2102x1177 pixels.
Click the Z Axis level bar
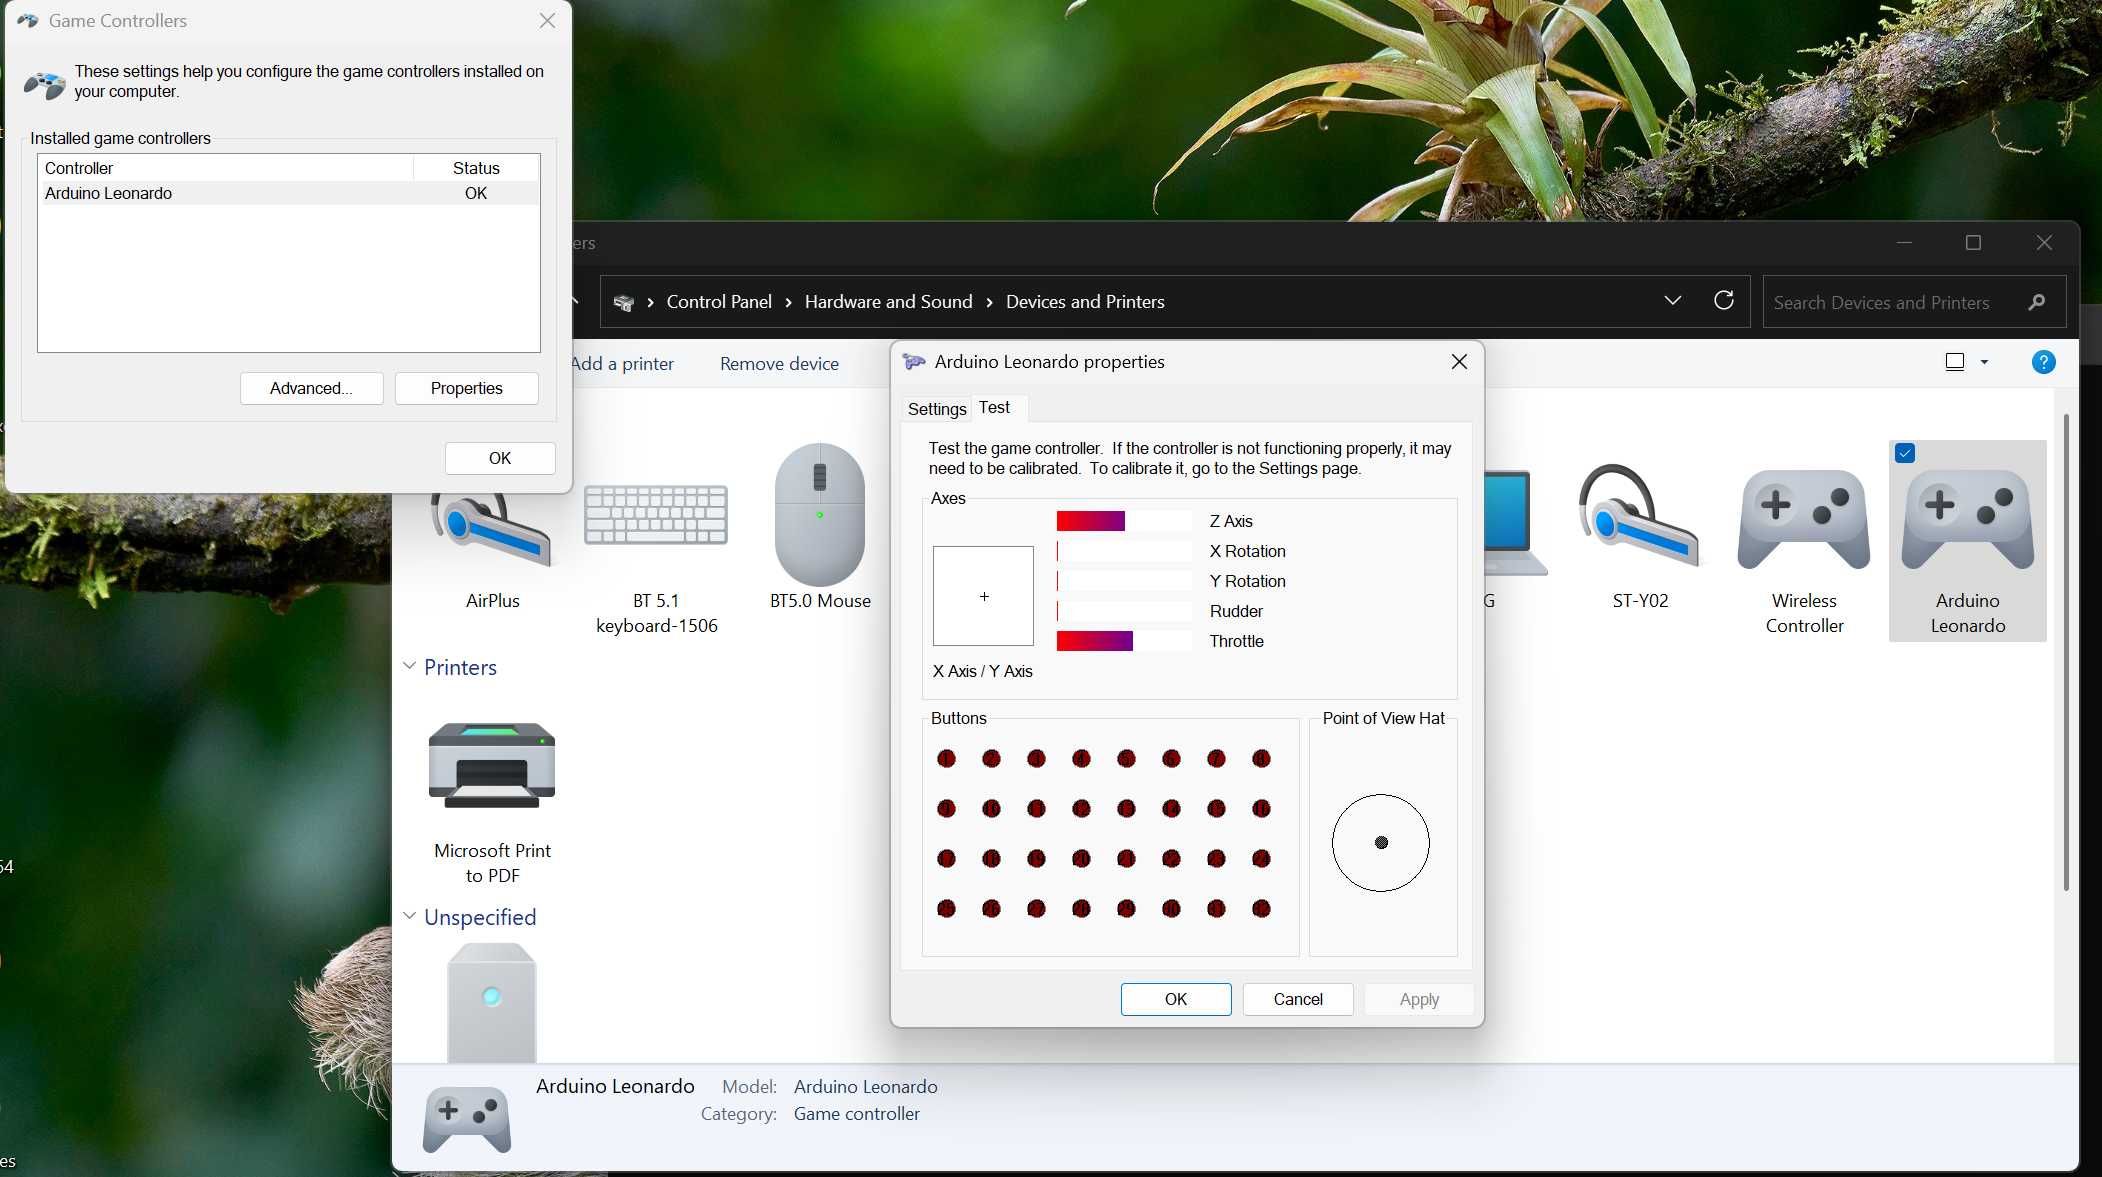pyautogui.click(x=1124, y=521)
